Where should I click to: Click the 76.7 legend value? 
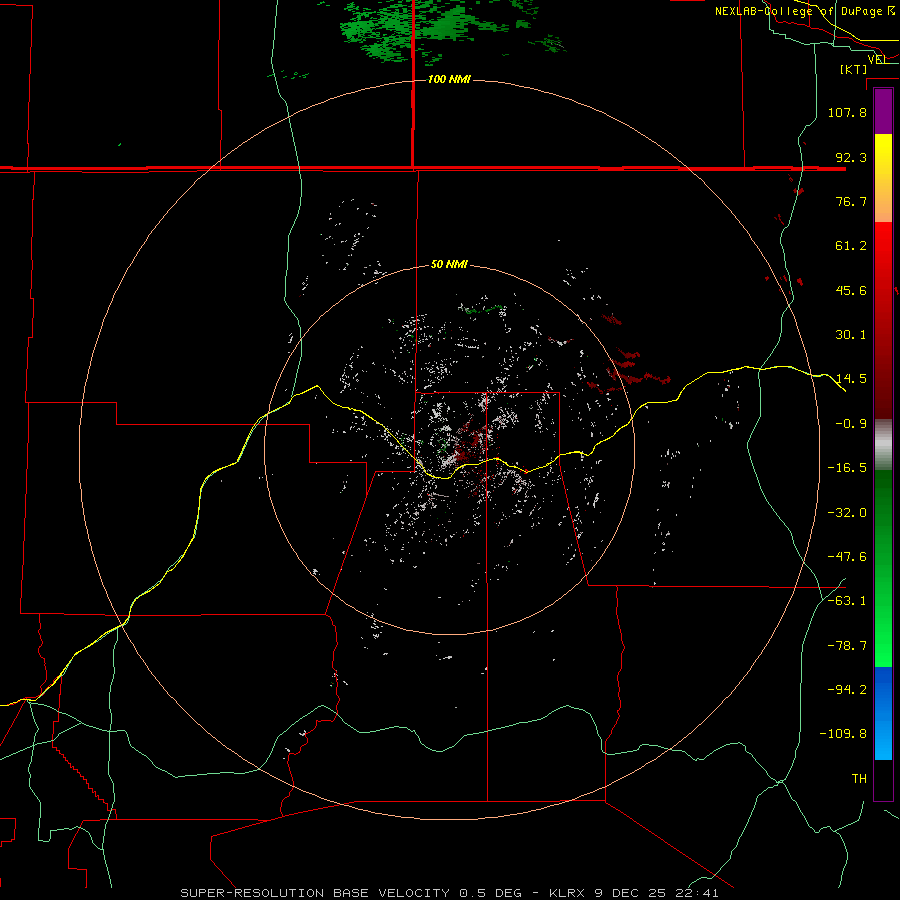[851, 201]
